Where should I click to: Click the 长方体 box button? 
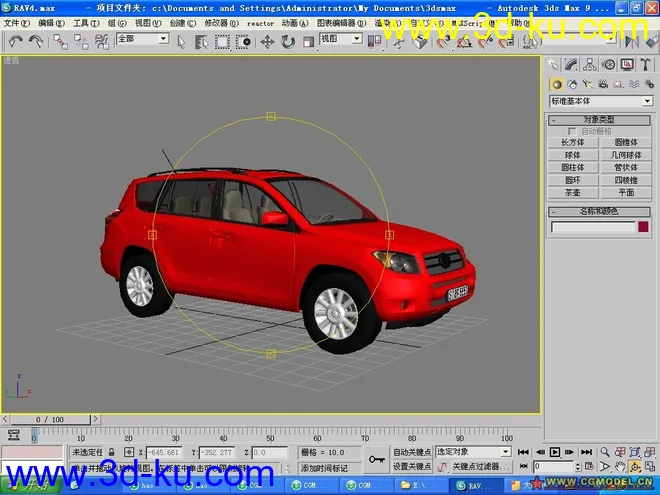coord(573,143)
